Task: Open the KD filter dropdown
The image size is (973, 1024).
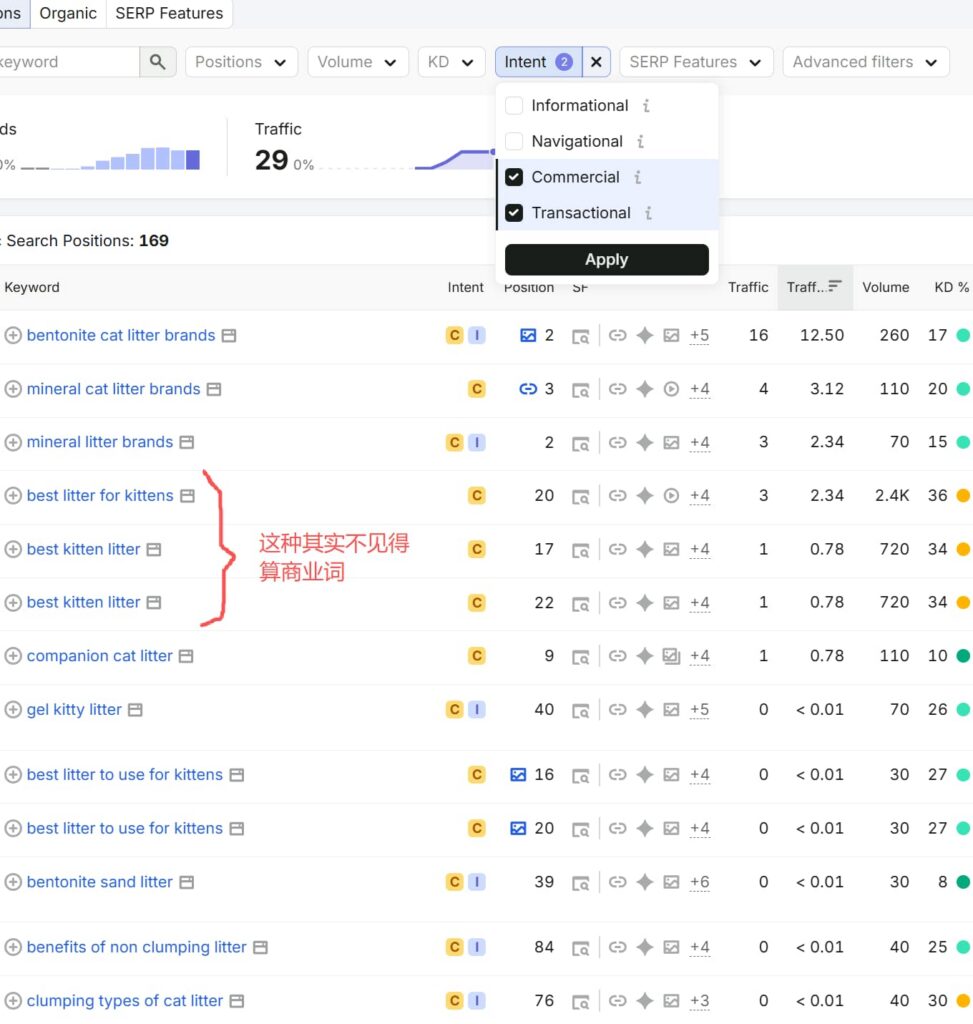Action: coord(451,62)
